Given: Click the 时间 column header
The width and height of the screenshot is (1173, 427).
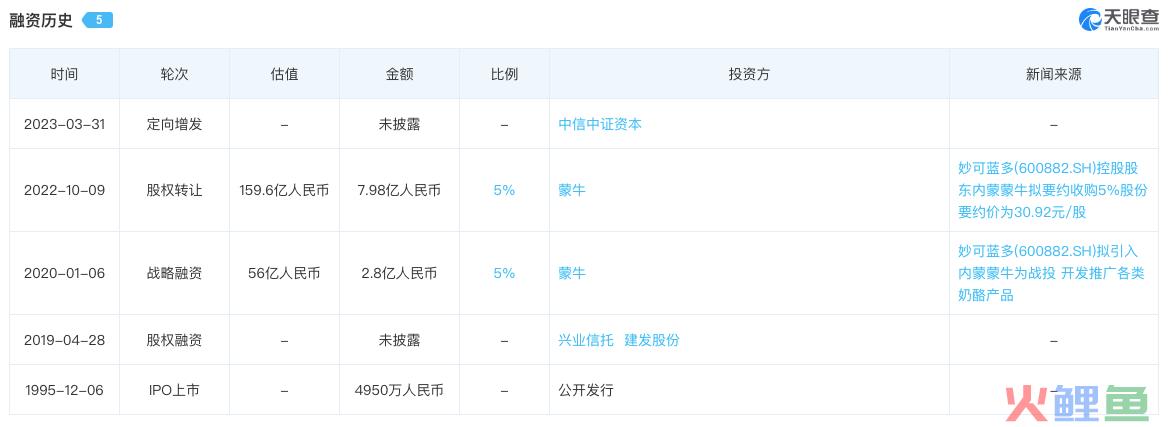Looking at the screenshot, I should (64, 74).
